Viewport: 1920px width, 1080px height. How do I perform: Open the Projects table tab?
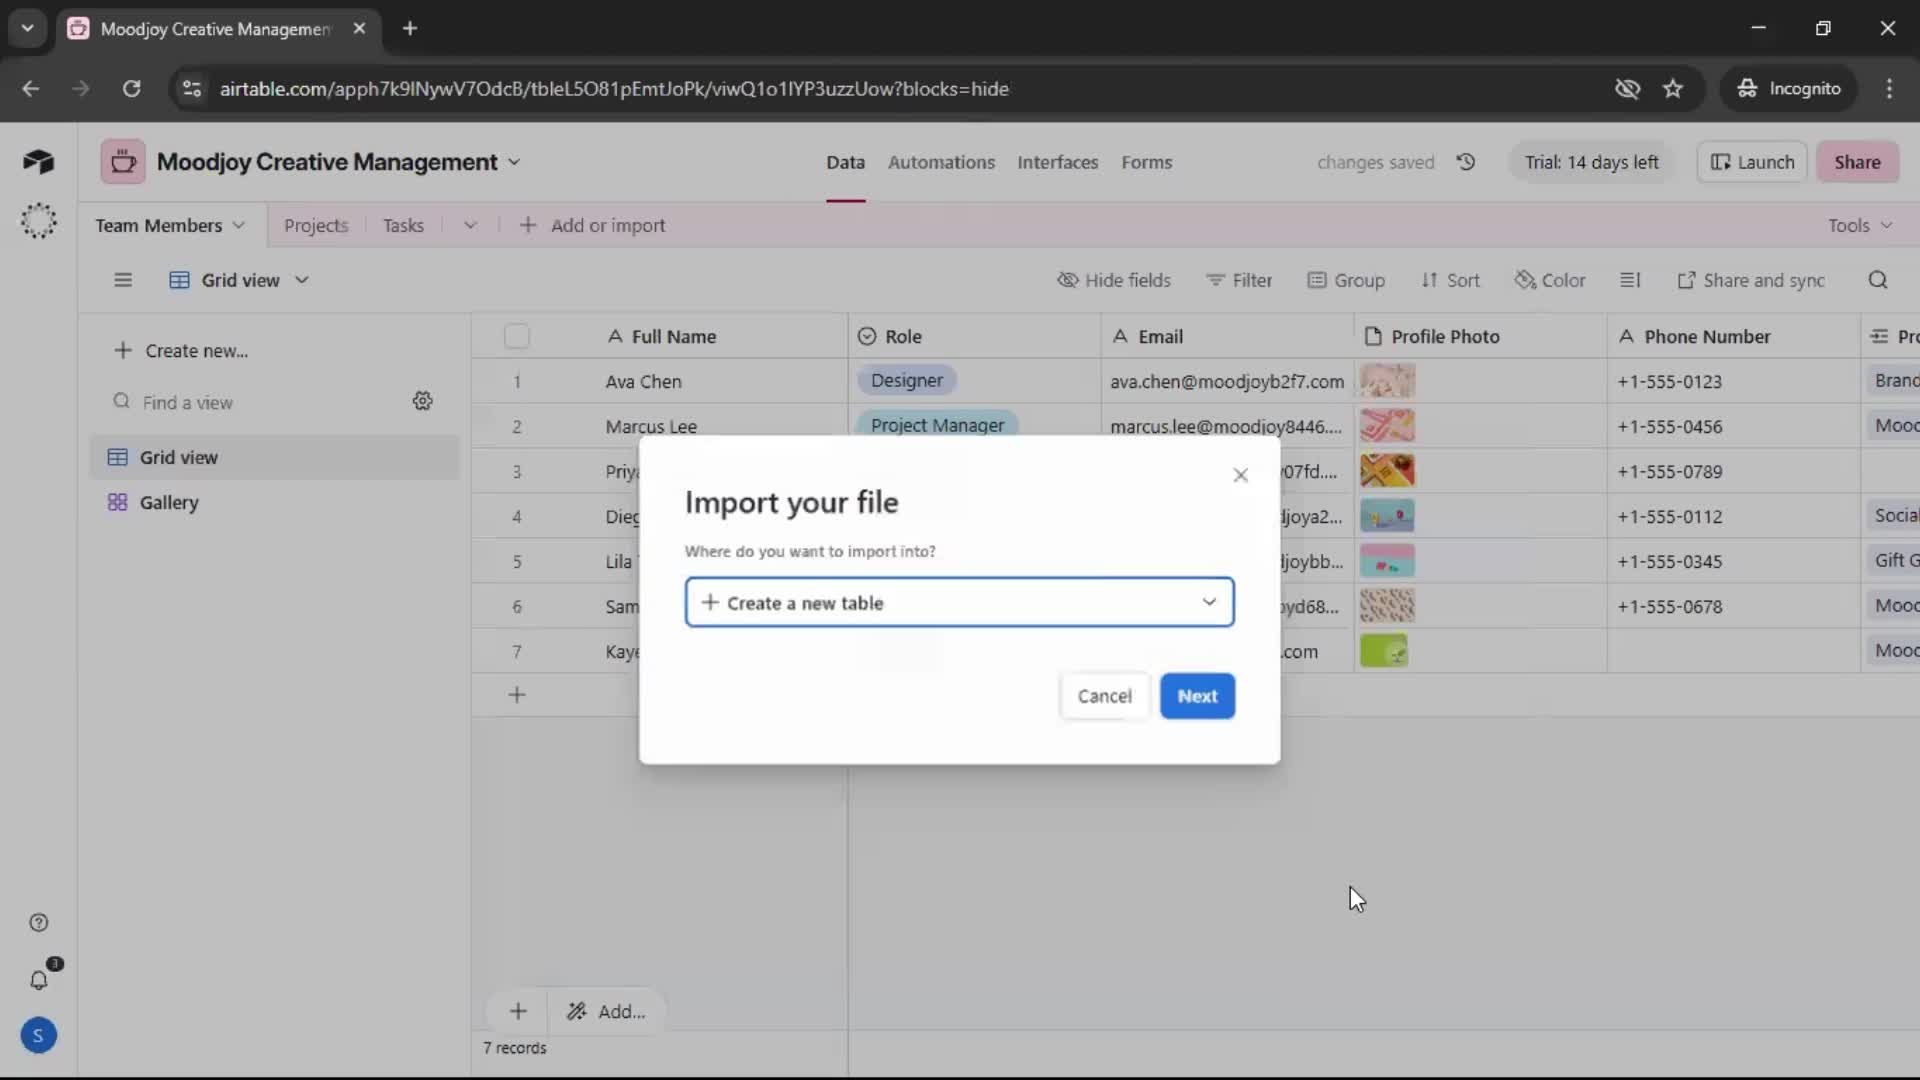(x=316, y=225)
